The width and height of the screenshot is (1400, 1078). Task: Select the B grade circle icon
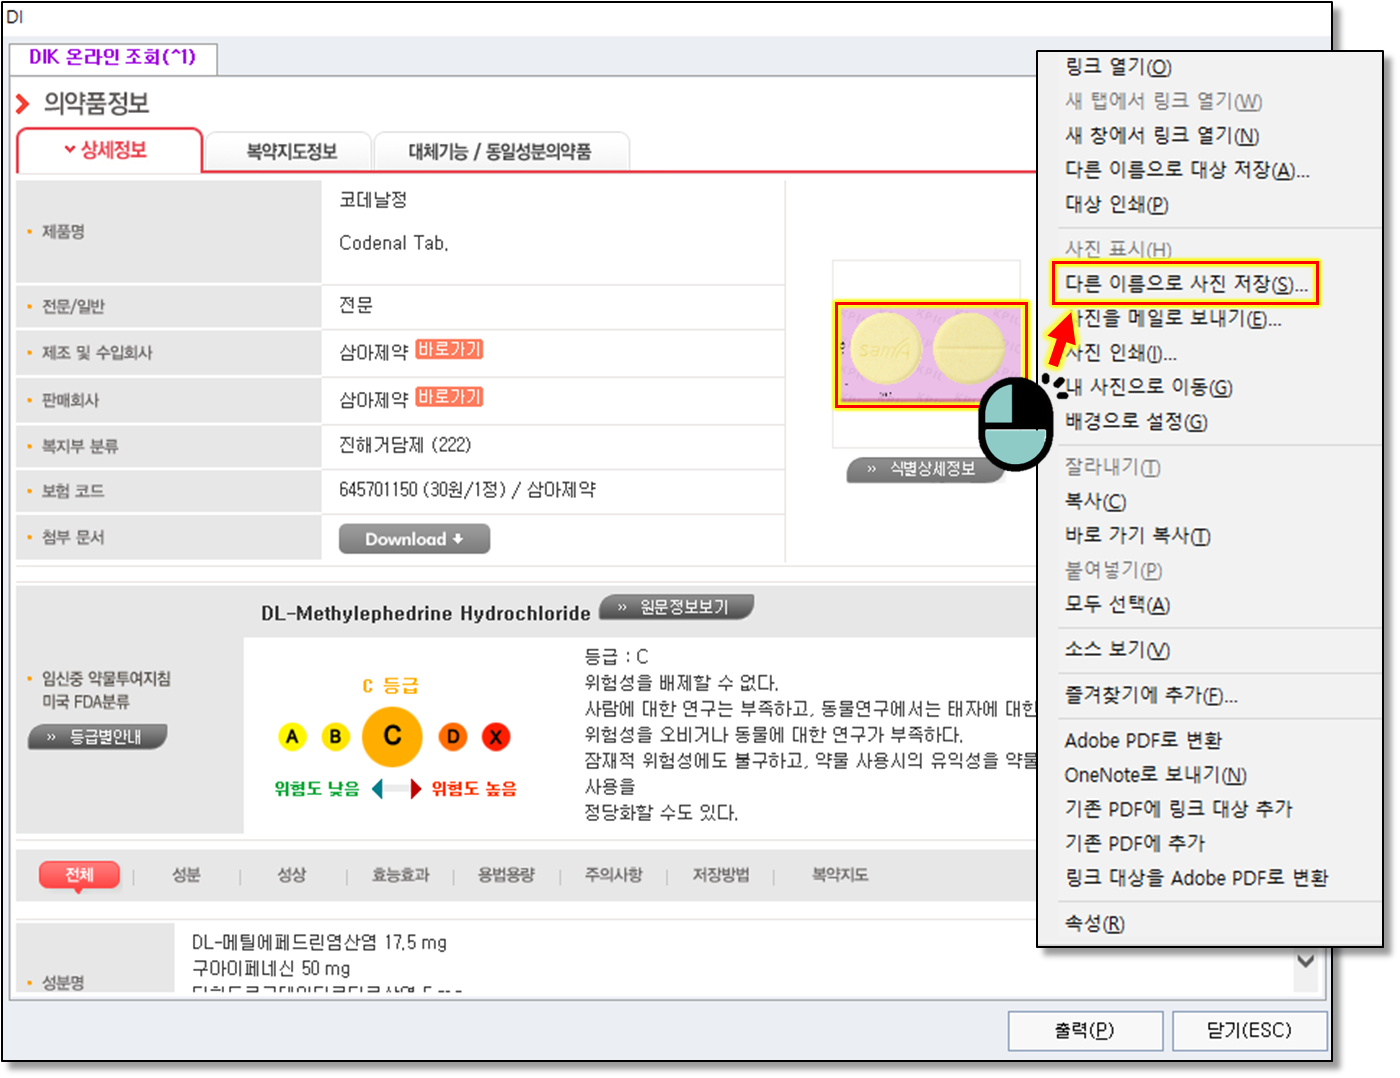tap(335, 737)
